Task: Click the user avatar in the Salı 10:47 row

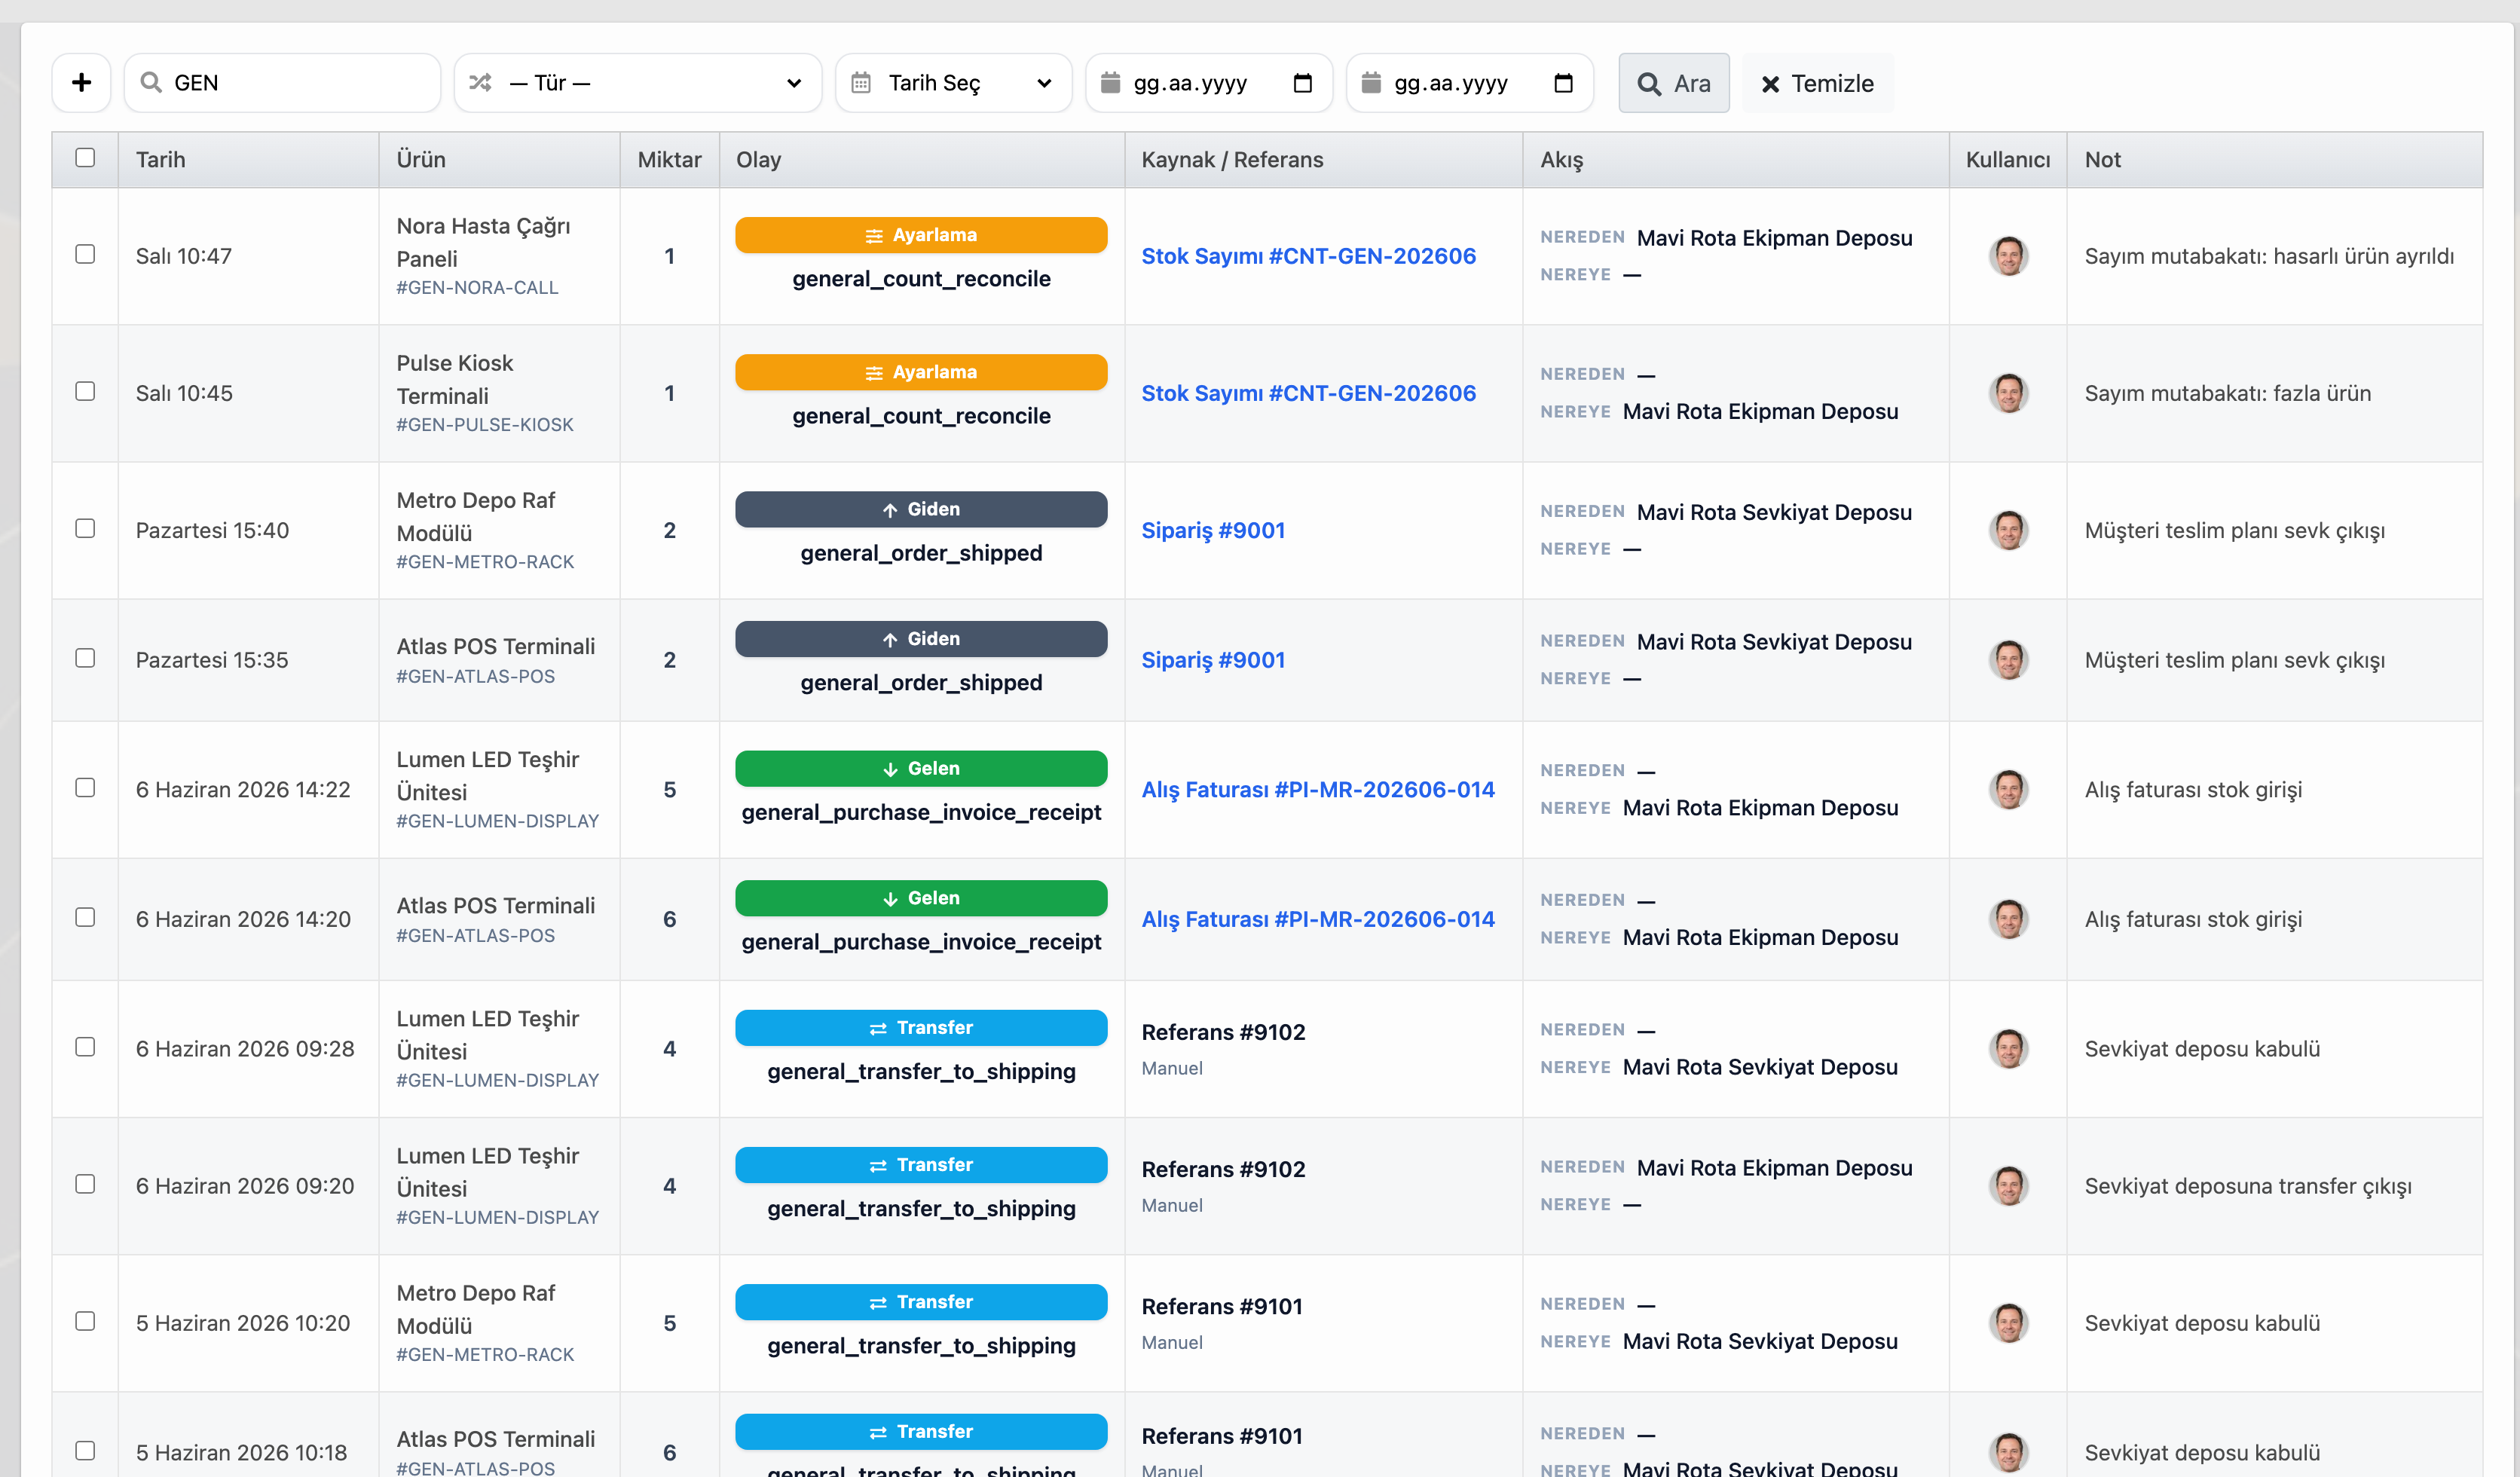Action: 2008,256
